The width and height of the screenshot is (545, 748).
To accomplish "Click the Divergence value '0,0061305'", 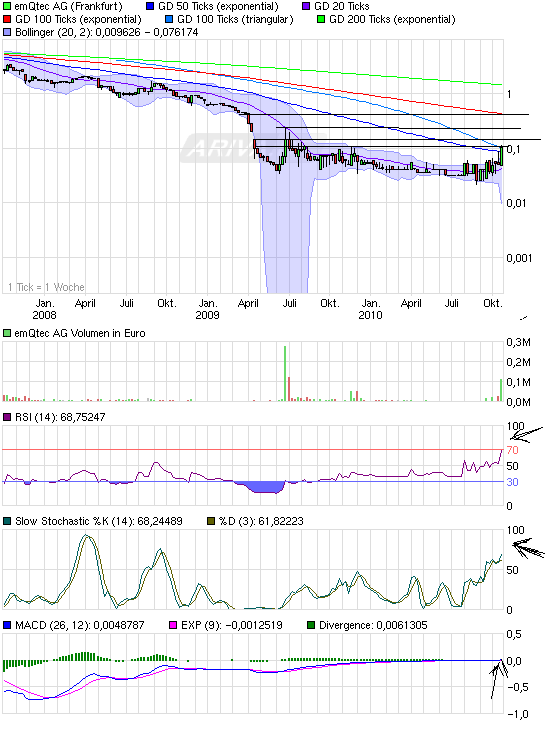I will click(402, 625).
